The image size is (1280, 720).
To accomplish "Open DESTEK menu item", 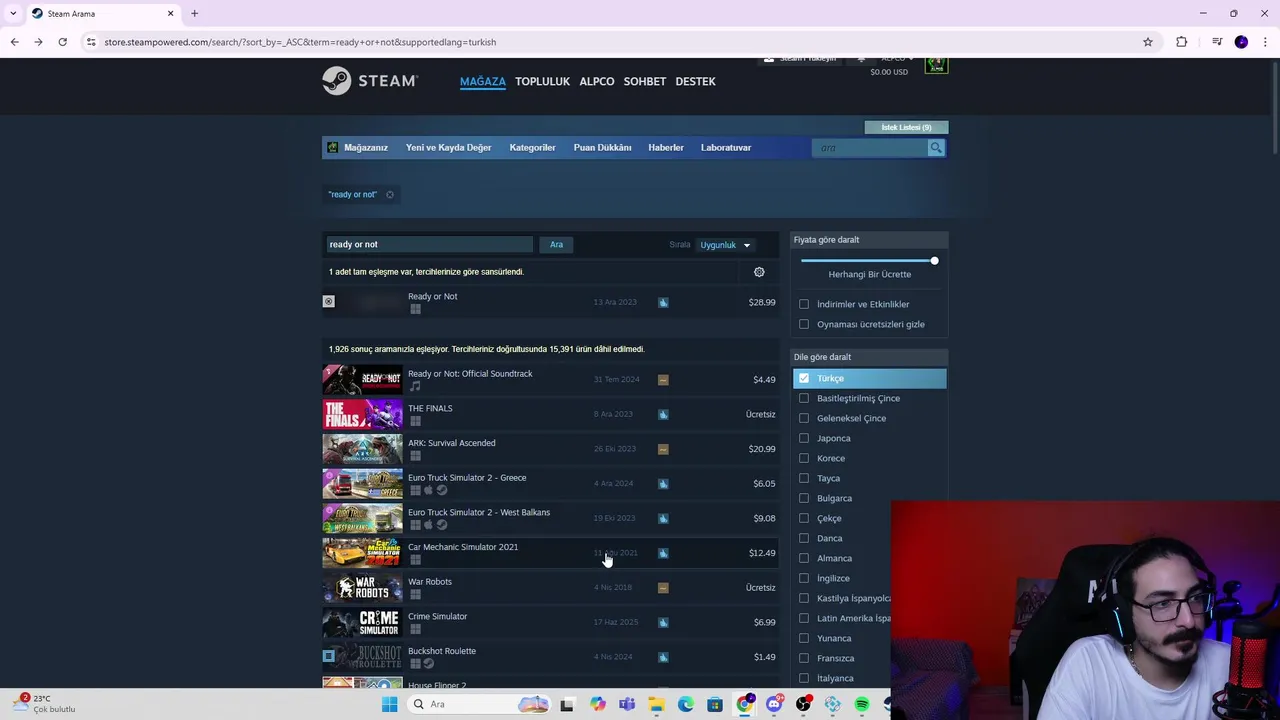I will [x=695, y=81].
